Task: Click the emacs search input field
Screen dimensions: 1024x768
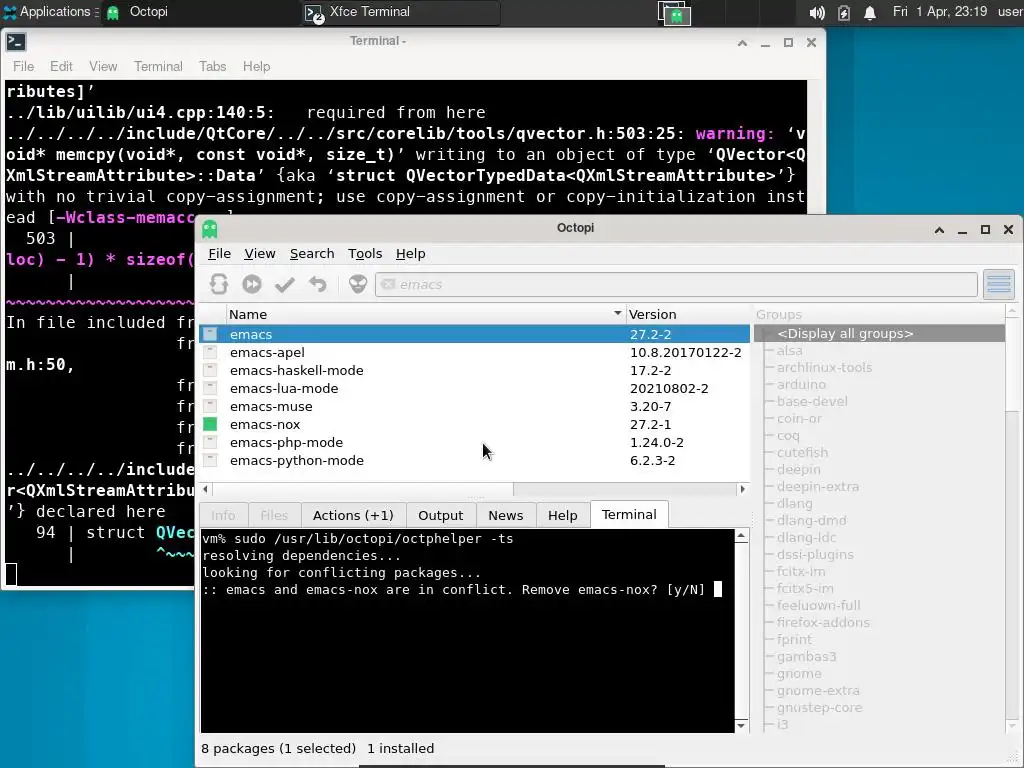Action: (676, 284)
